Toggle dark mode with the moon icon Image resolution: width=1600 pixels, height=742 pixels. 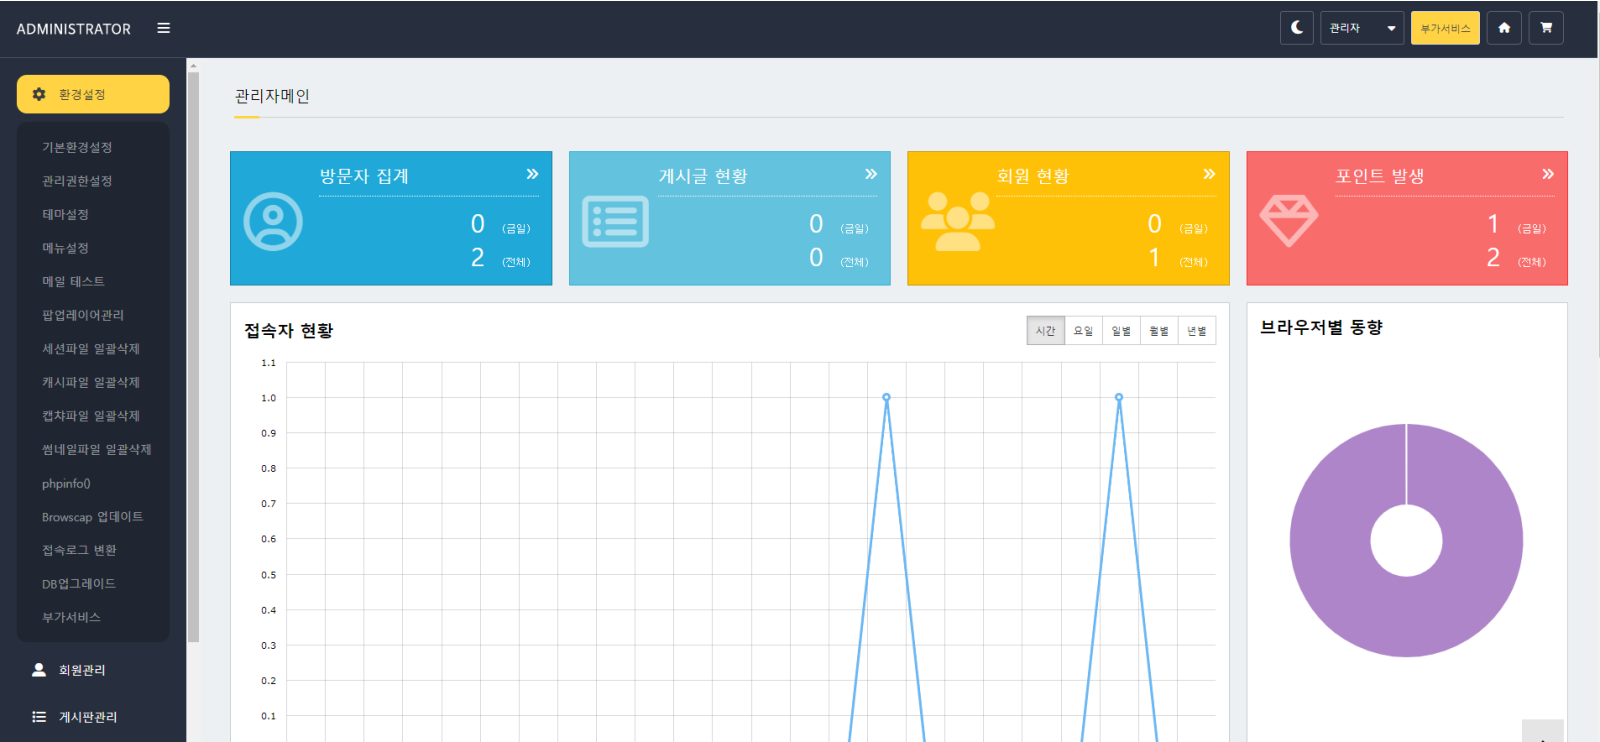(x=1296, y=28)
